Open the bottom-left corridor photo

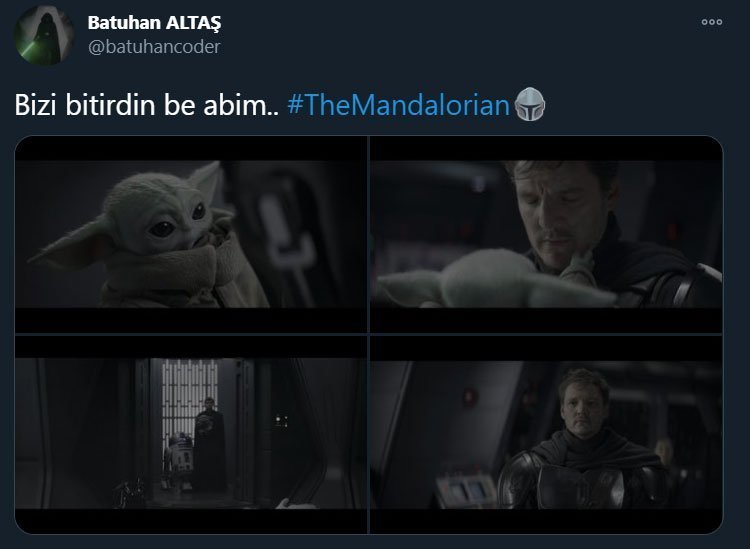coord(191,434)
